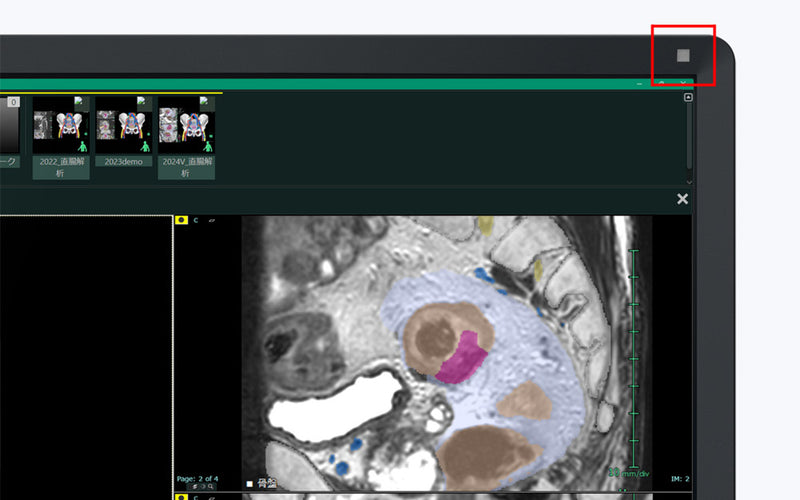Select the 2023demo preset thumbnail
Screen dimensions: 800x500
[123, 124]
